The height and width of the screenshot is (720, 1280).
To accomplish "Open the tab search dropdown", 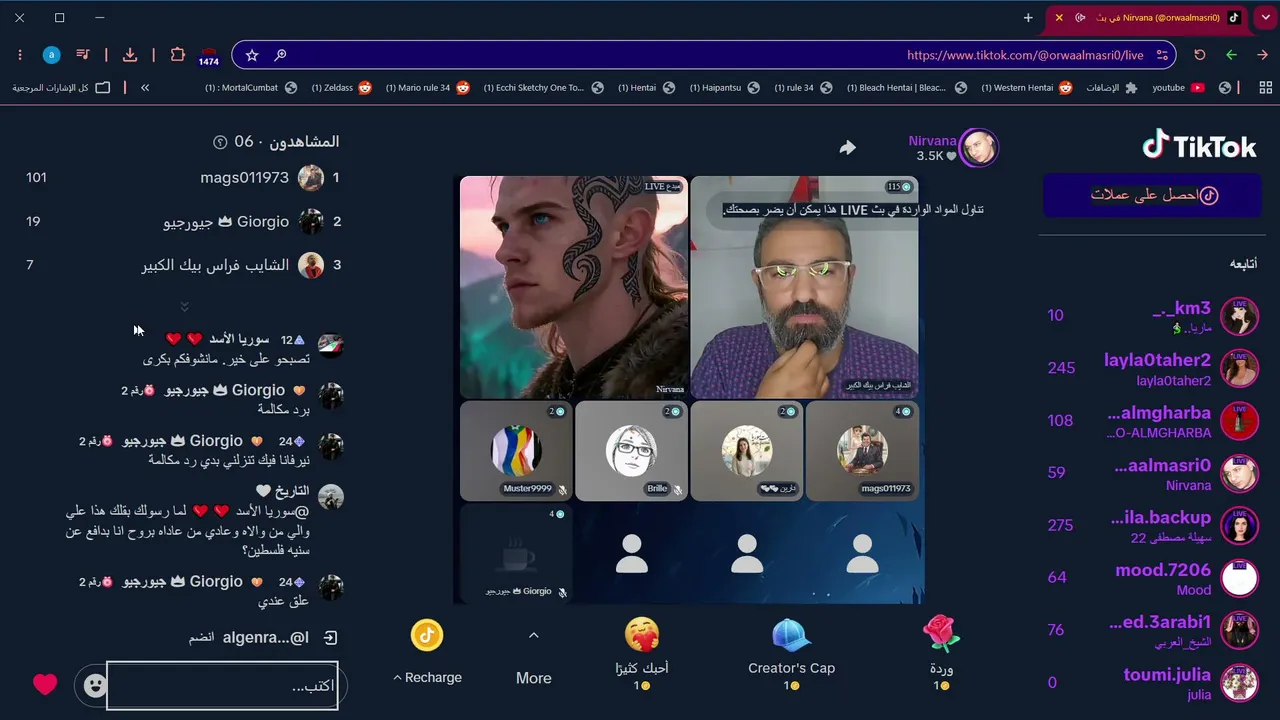I will point(1266,18).
